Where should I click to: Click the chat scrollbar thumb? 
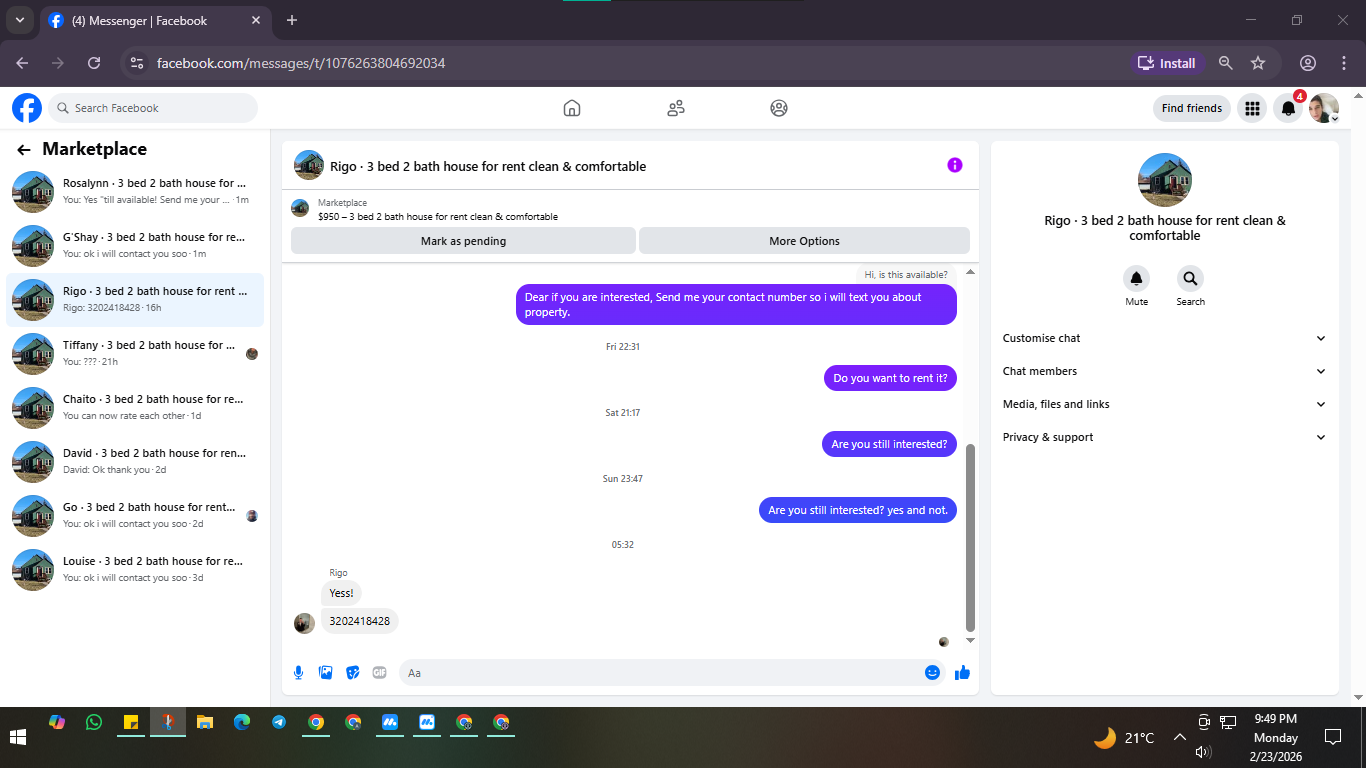pyautogui.click(x=970, y=538)
